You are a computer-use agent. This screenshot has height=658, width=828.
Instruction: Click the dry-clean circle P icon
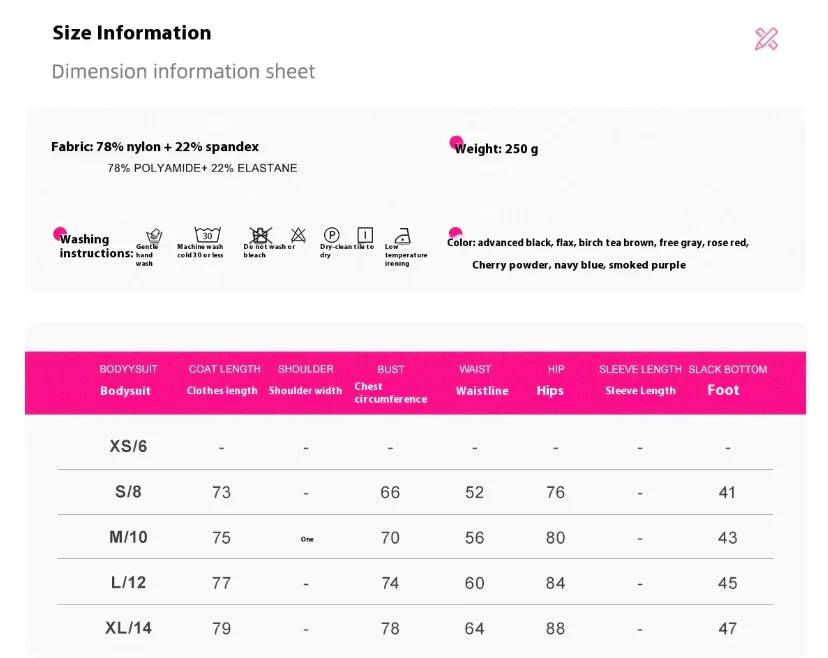point(332,235)
